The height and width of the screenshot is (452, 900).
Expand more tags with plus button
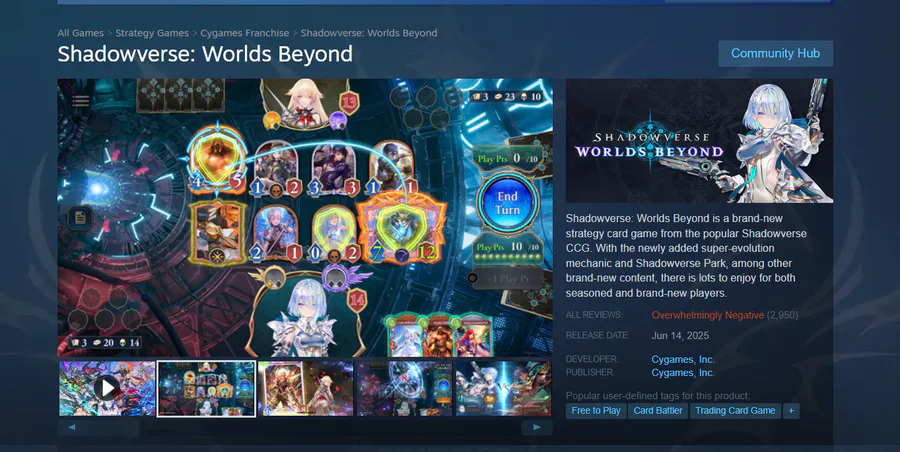791,411
